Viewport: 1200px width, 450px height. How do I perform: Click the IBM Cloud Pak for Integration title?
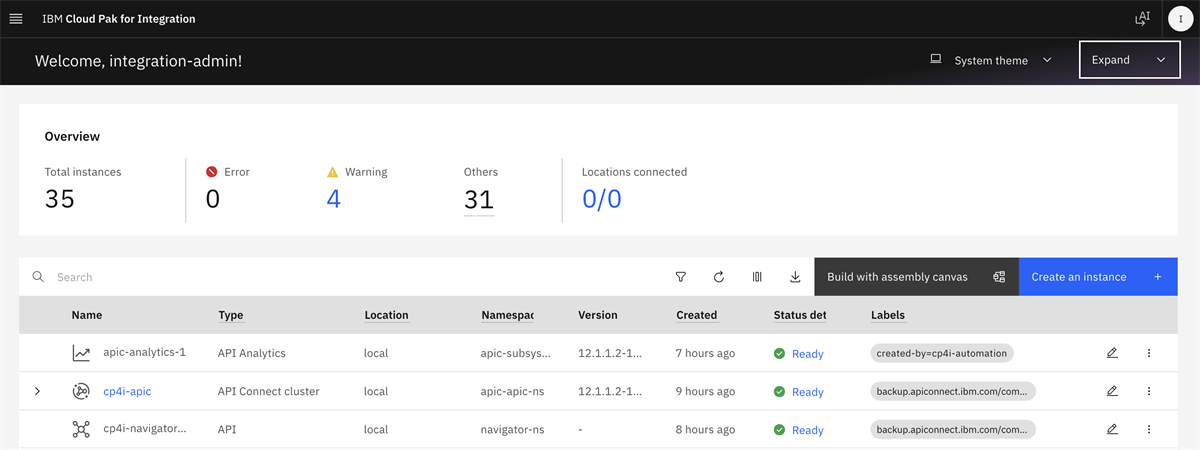(119, 19)
